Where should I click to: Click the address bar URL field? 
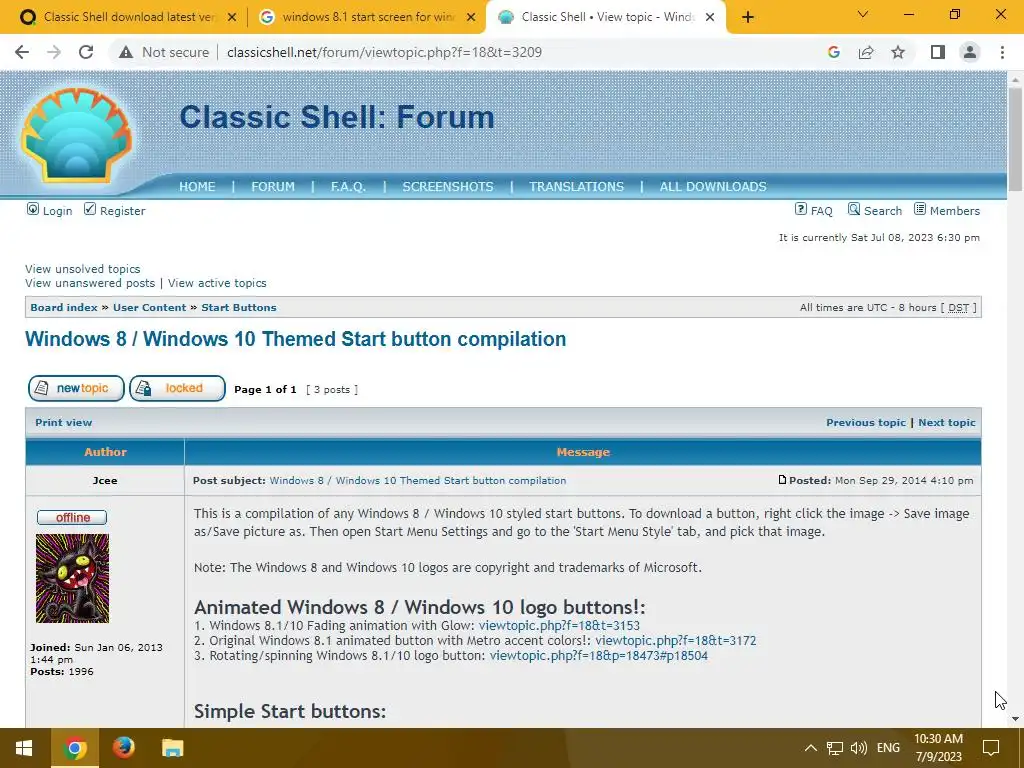coord(384,52)
